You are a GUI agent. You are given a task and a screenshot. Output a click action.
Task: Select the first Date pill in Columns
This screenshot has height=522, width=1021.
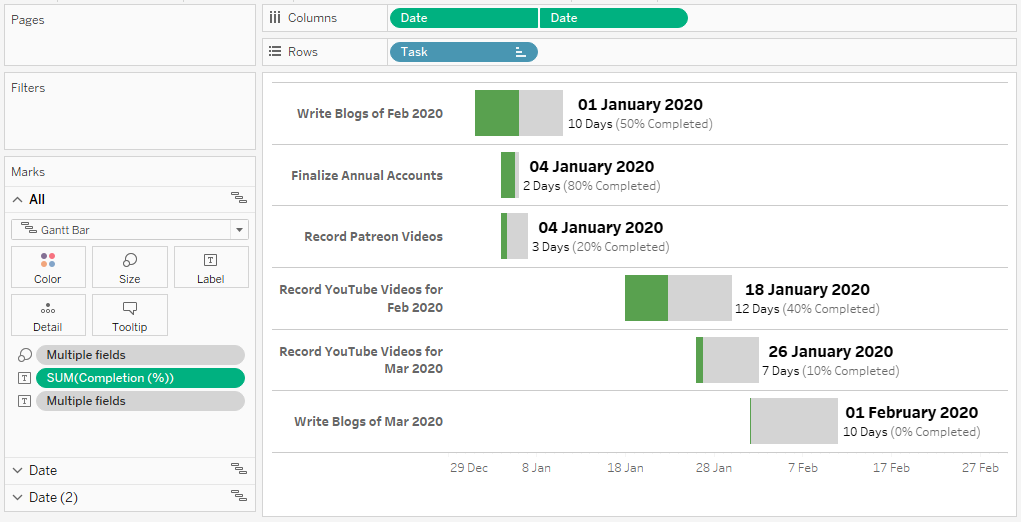click(x=464, y=18)
